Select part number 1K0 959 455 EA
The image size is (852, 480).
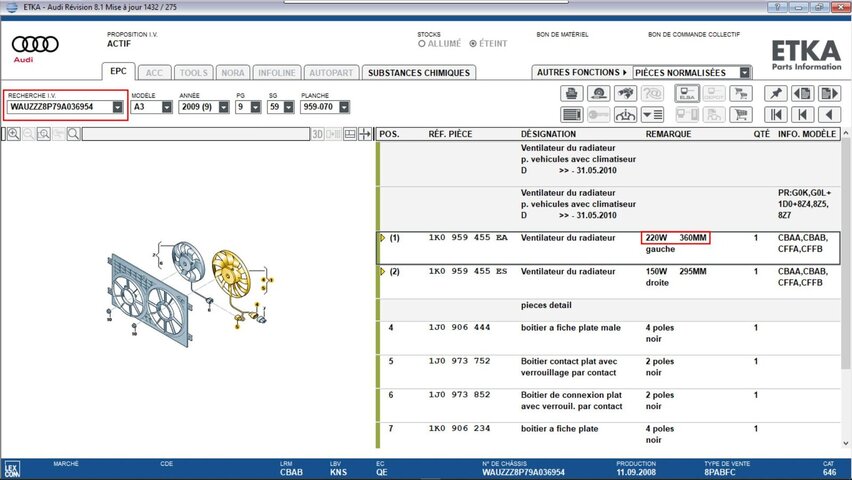click(x=468, y=238)
